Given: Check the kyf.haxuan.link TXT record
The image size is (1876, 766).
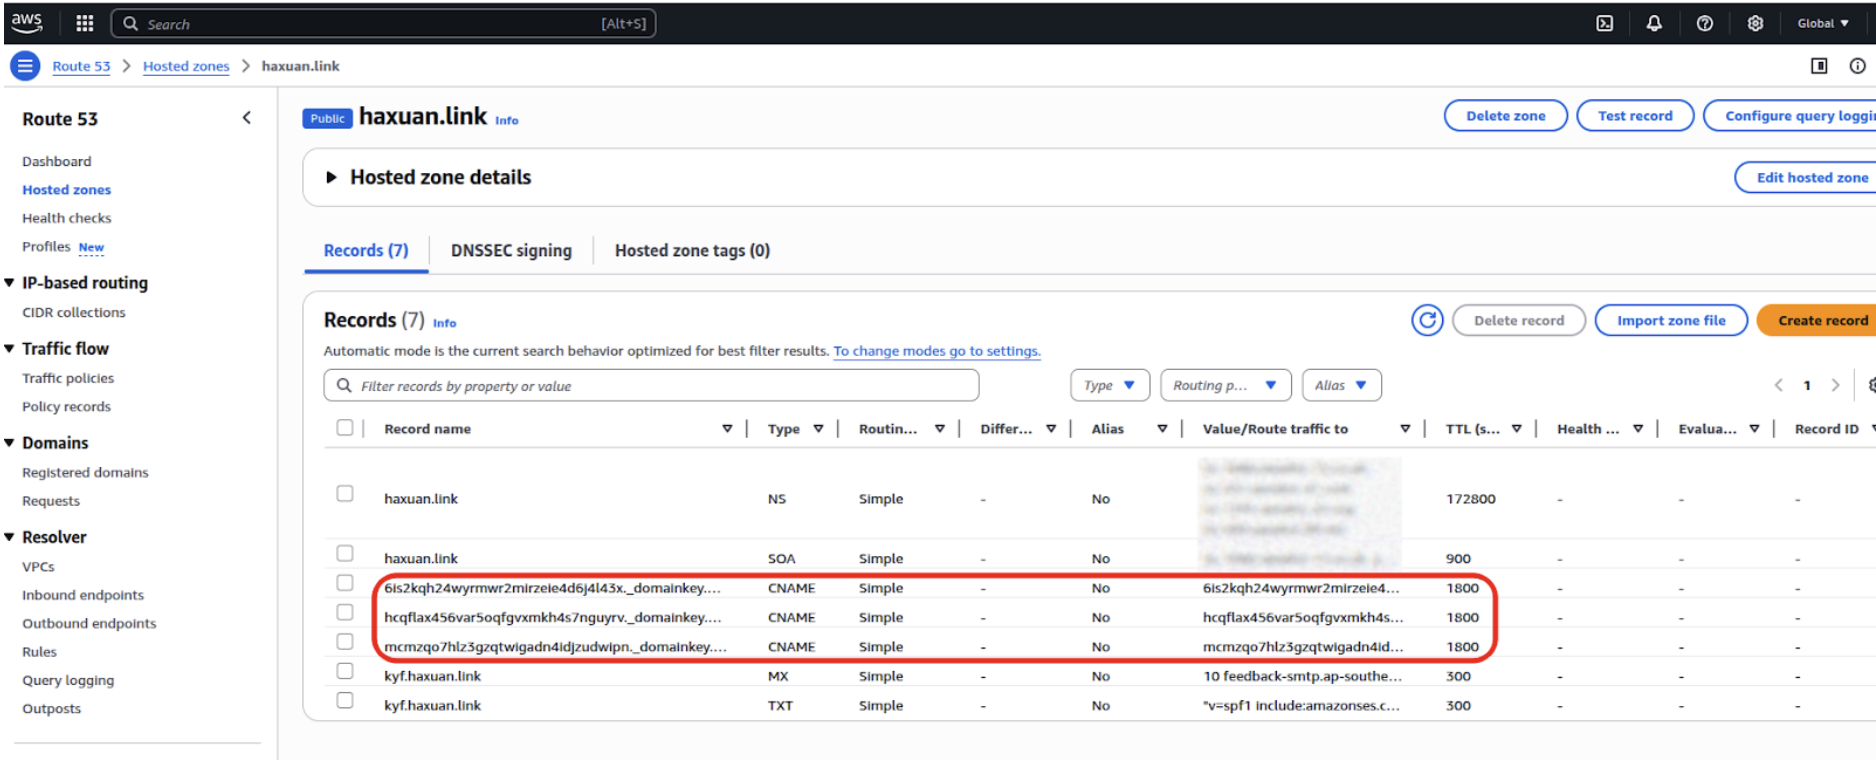Looking at the screenshot, I should (x=345, y=701).
